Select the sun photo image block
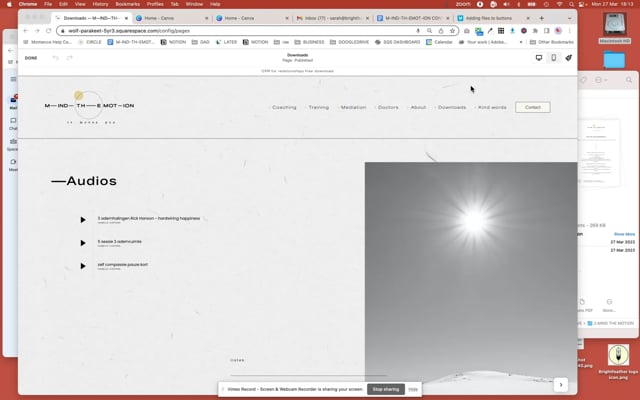The image size is (640, 400). [x=471, y=273]
